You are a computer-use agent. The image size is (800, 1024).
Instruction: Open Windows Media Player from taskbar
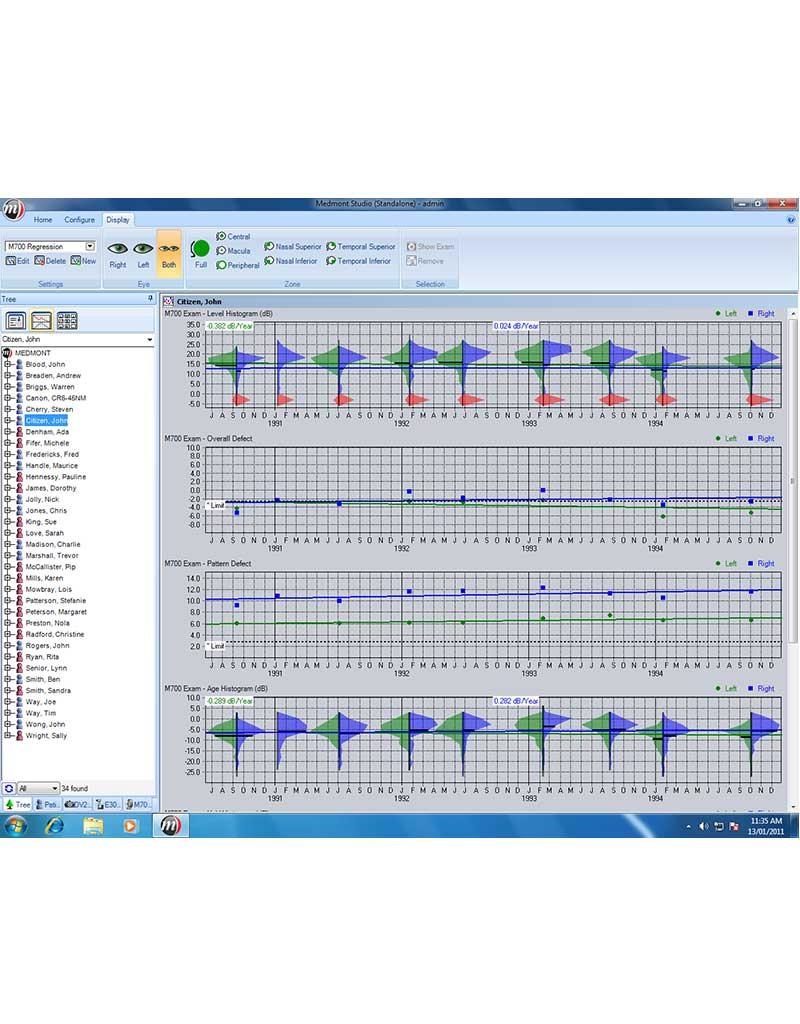(130, 826)
